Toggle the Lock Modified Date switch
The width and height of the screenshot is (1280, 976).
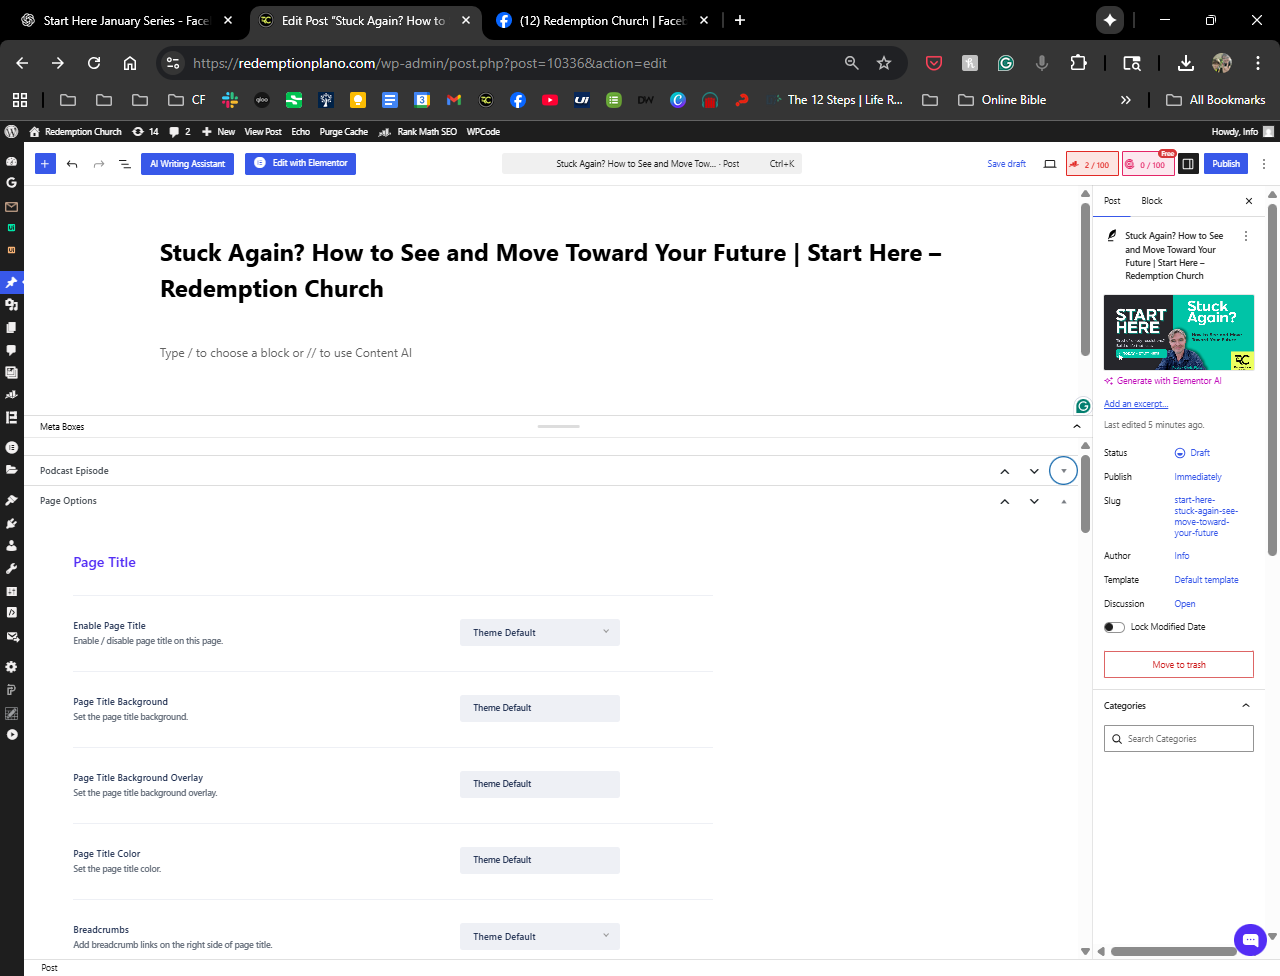[1114, 627]
